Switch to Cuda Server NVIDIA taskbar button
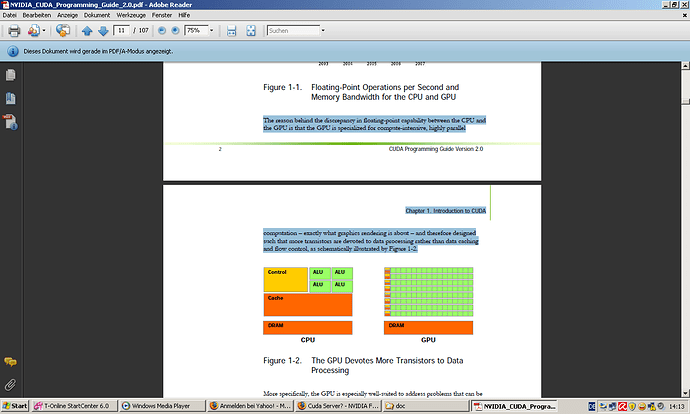Viewport: 690px width, 414px height. [338, 406]
